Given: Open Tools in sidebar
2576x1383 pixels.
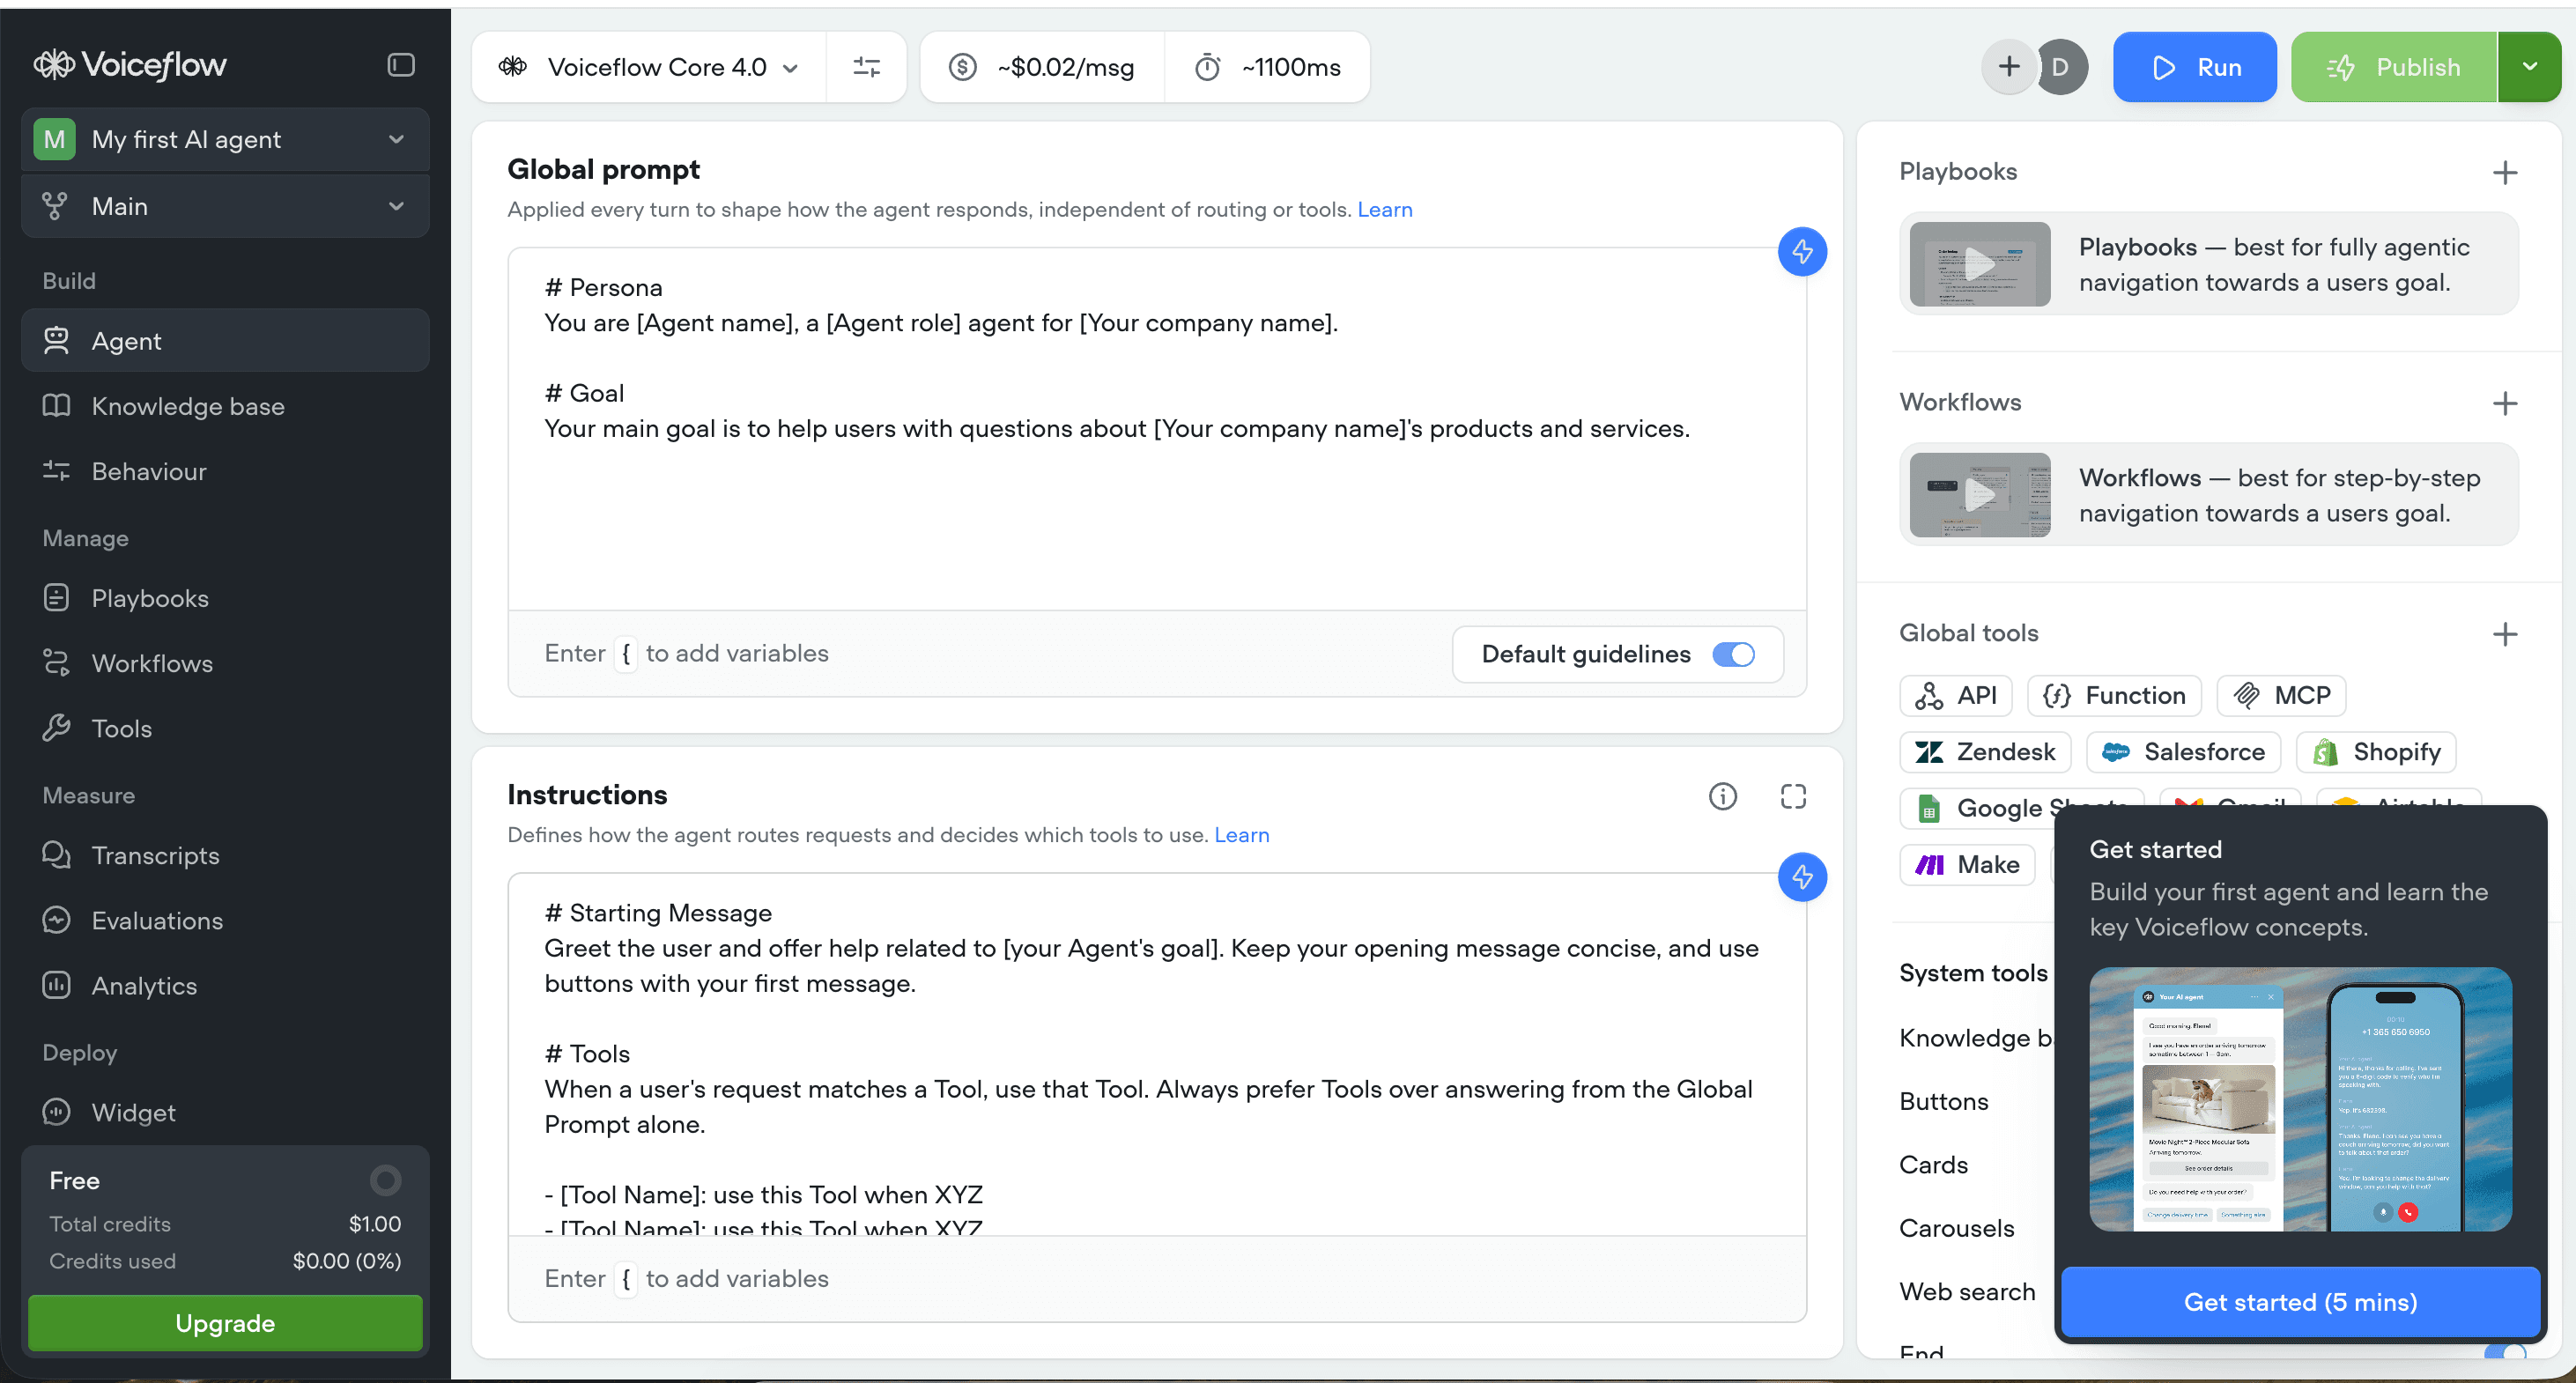Looking at the screenshot, I should pyautogui.click(x=225, y=728).
